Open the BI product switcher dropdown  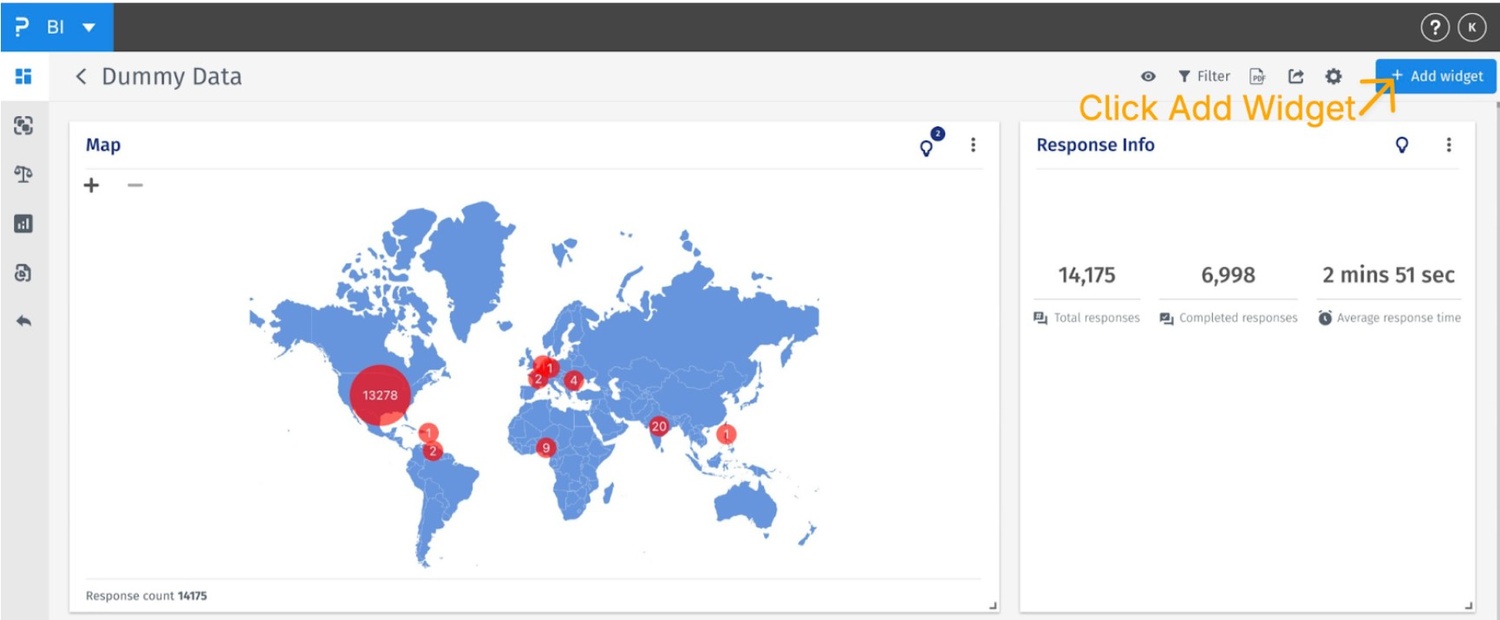coord(88,27)
